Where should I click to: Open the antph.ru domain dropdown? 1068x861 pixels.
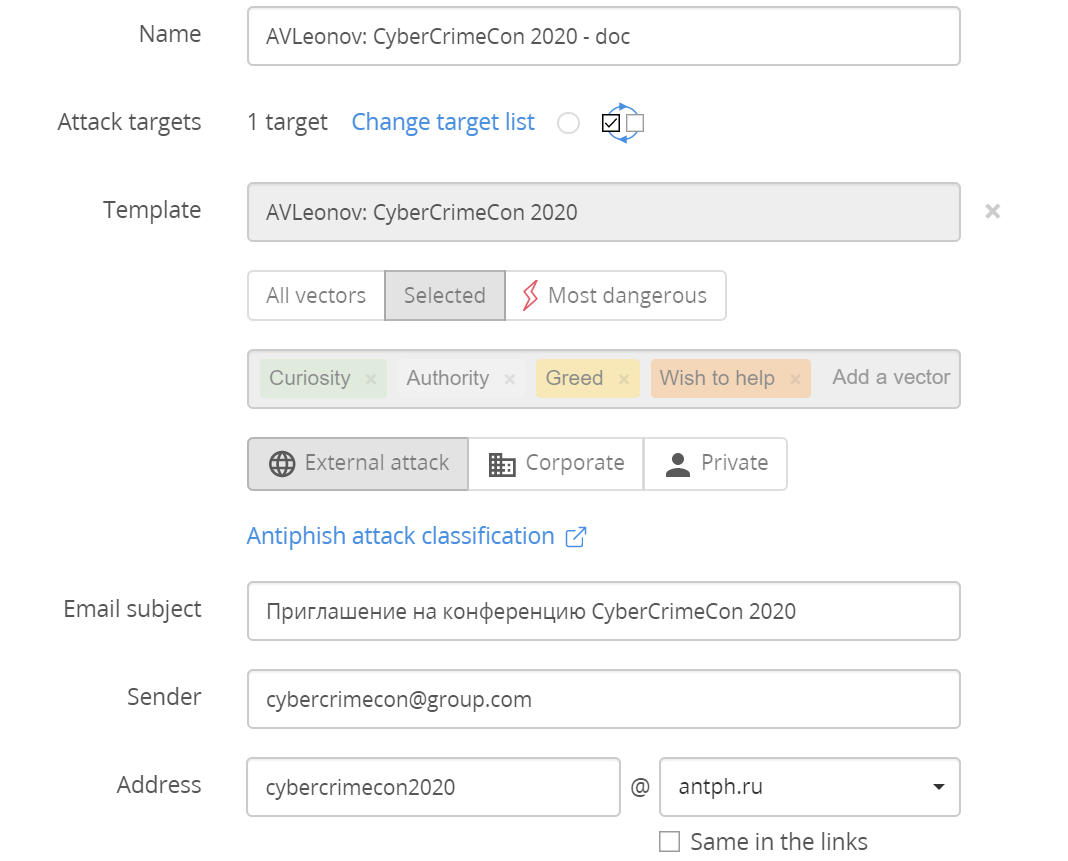tap(810, 787)
